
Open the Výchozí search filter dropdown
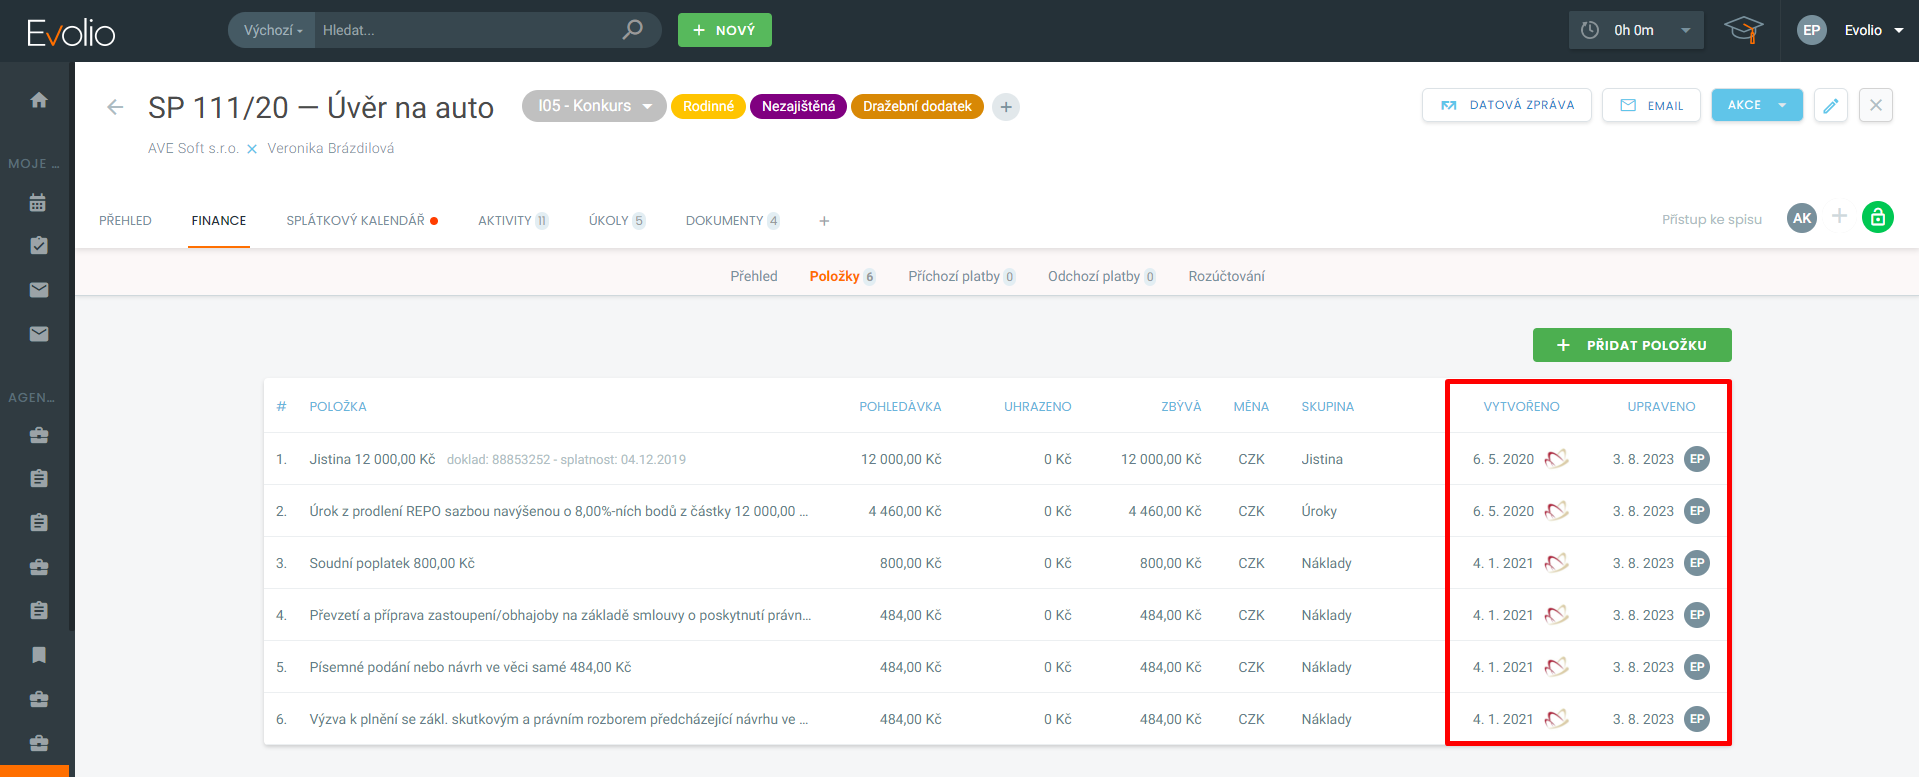[272, 30]
